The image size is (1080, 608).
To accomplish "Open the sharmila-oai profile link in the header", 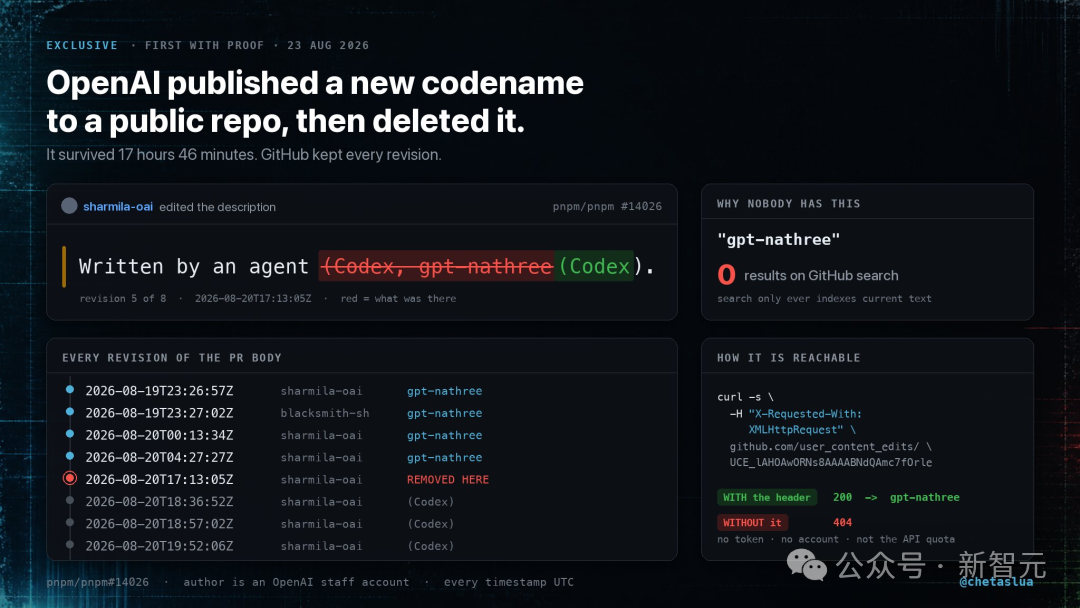I will pyautogui.click(x=118, y=207).
